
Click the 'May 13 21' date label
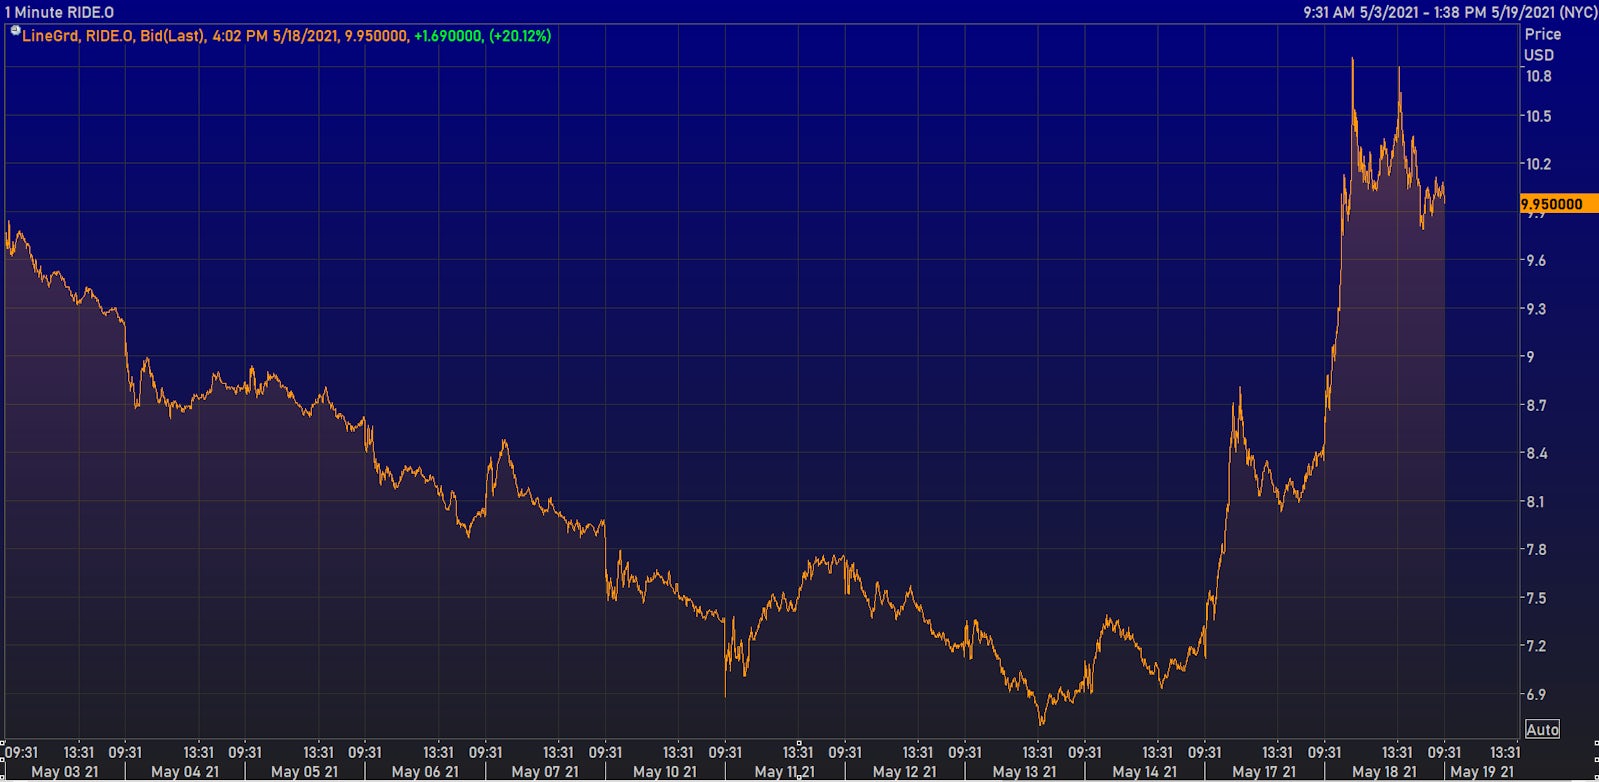[x=1025, y=772]
